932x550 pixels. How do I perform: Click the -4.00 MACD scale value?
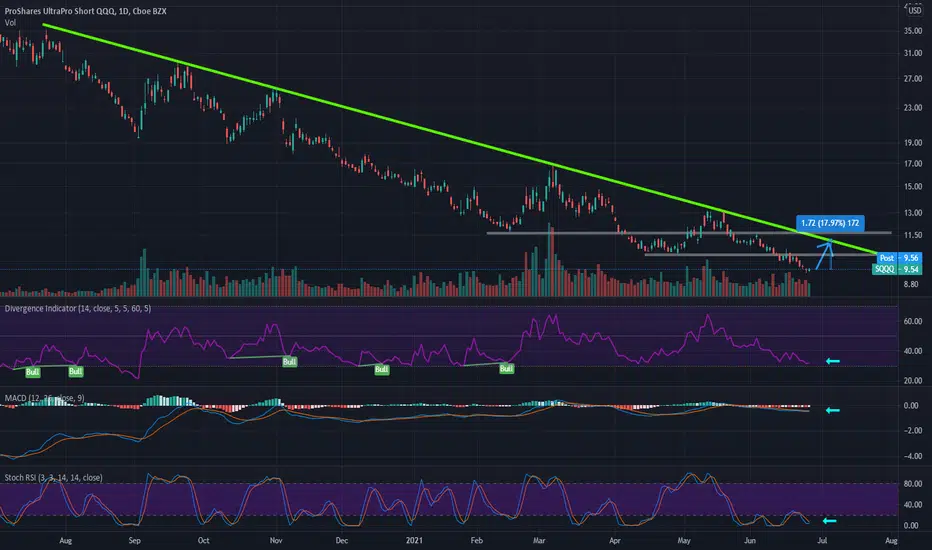(911, 457)
